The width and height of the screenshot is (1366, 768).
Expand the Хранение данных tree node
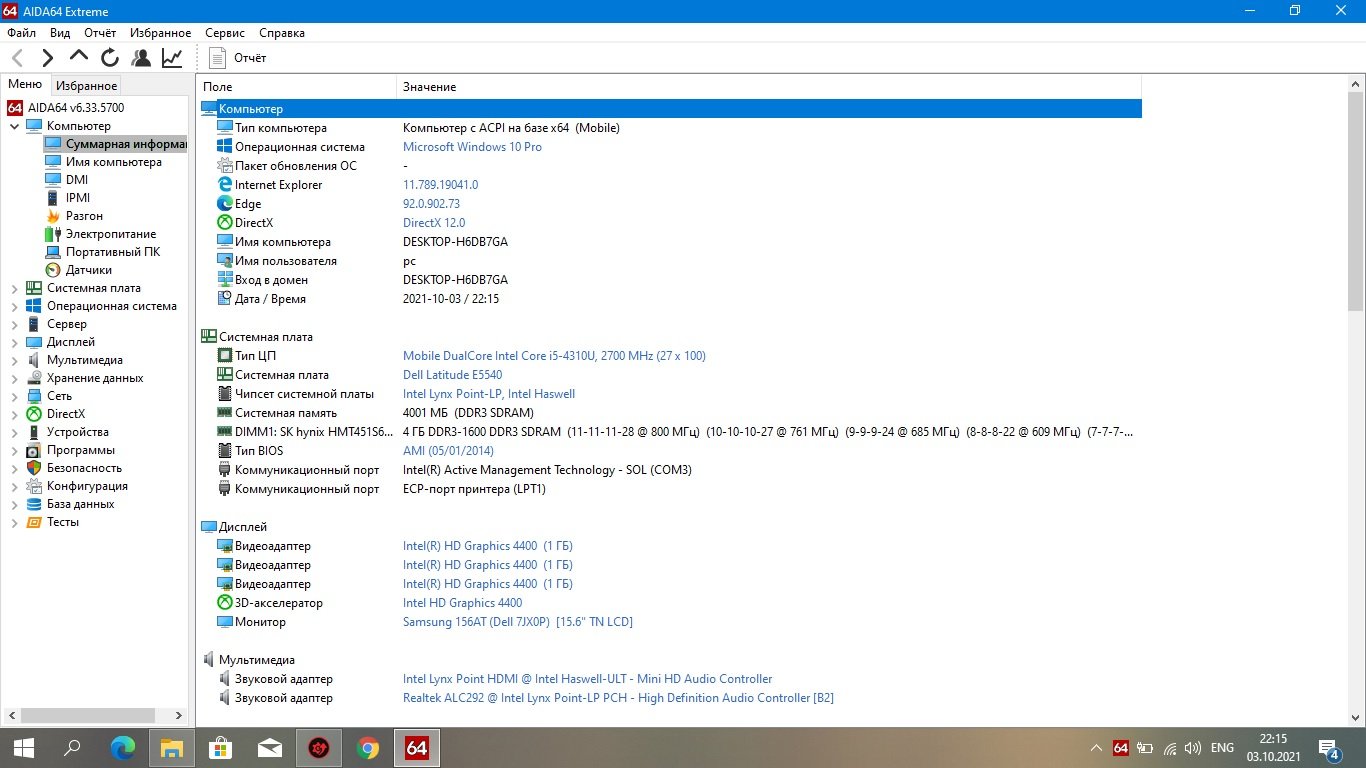14,378
